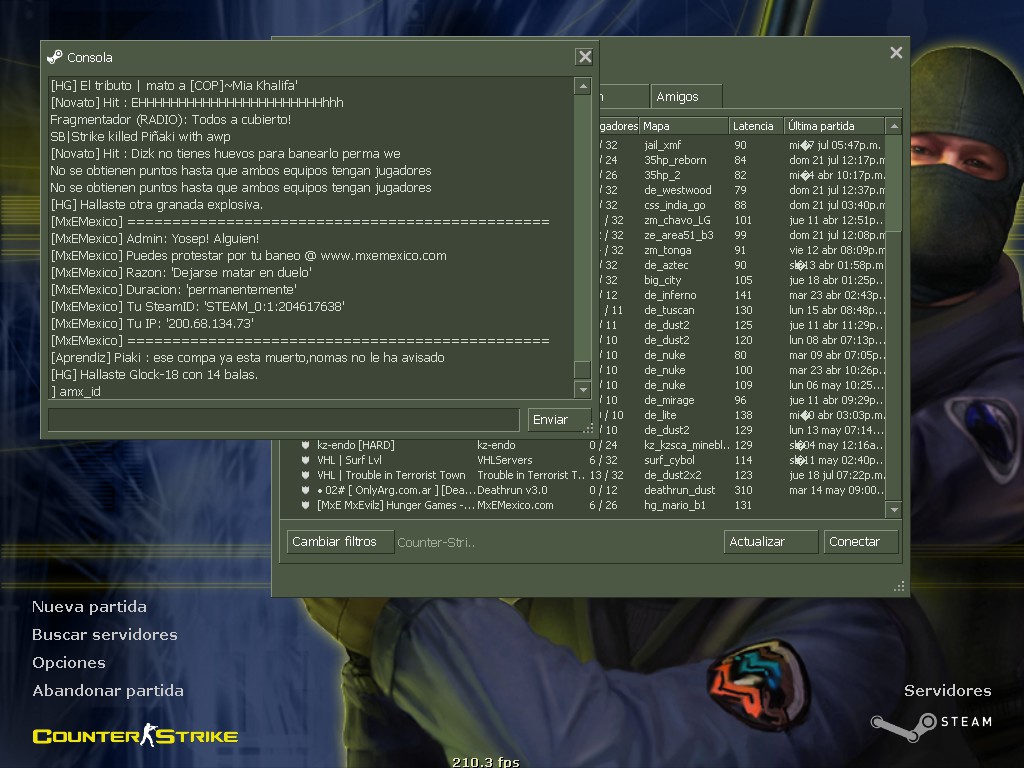
Task: Sort servers by Latencia column
Action: pyautogui.click(x=756, y=126)
